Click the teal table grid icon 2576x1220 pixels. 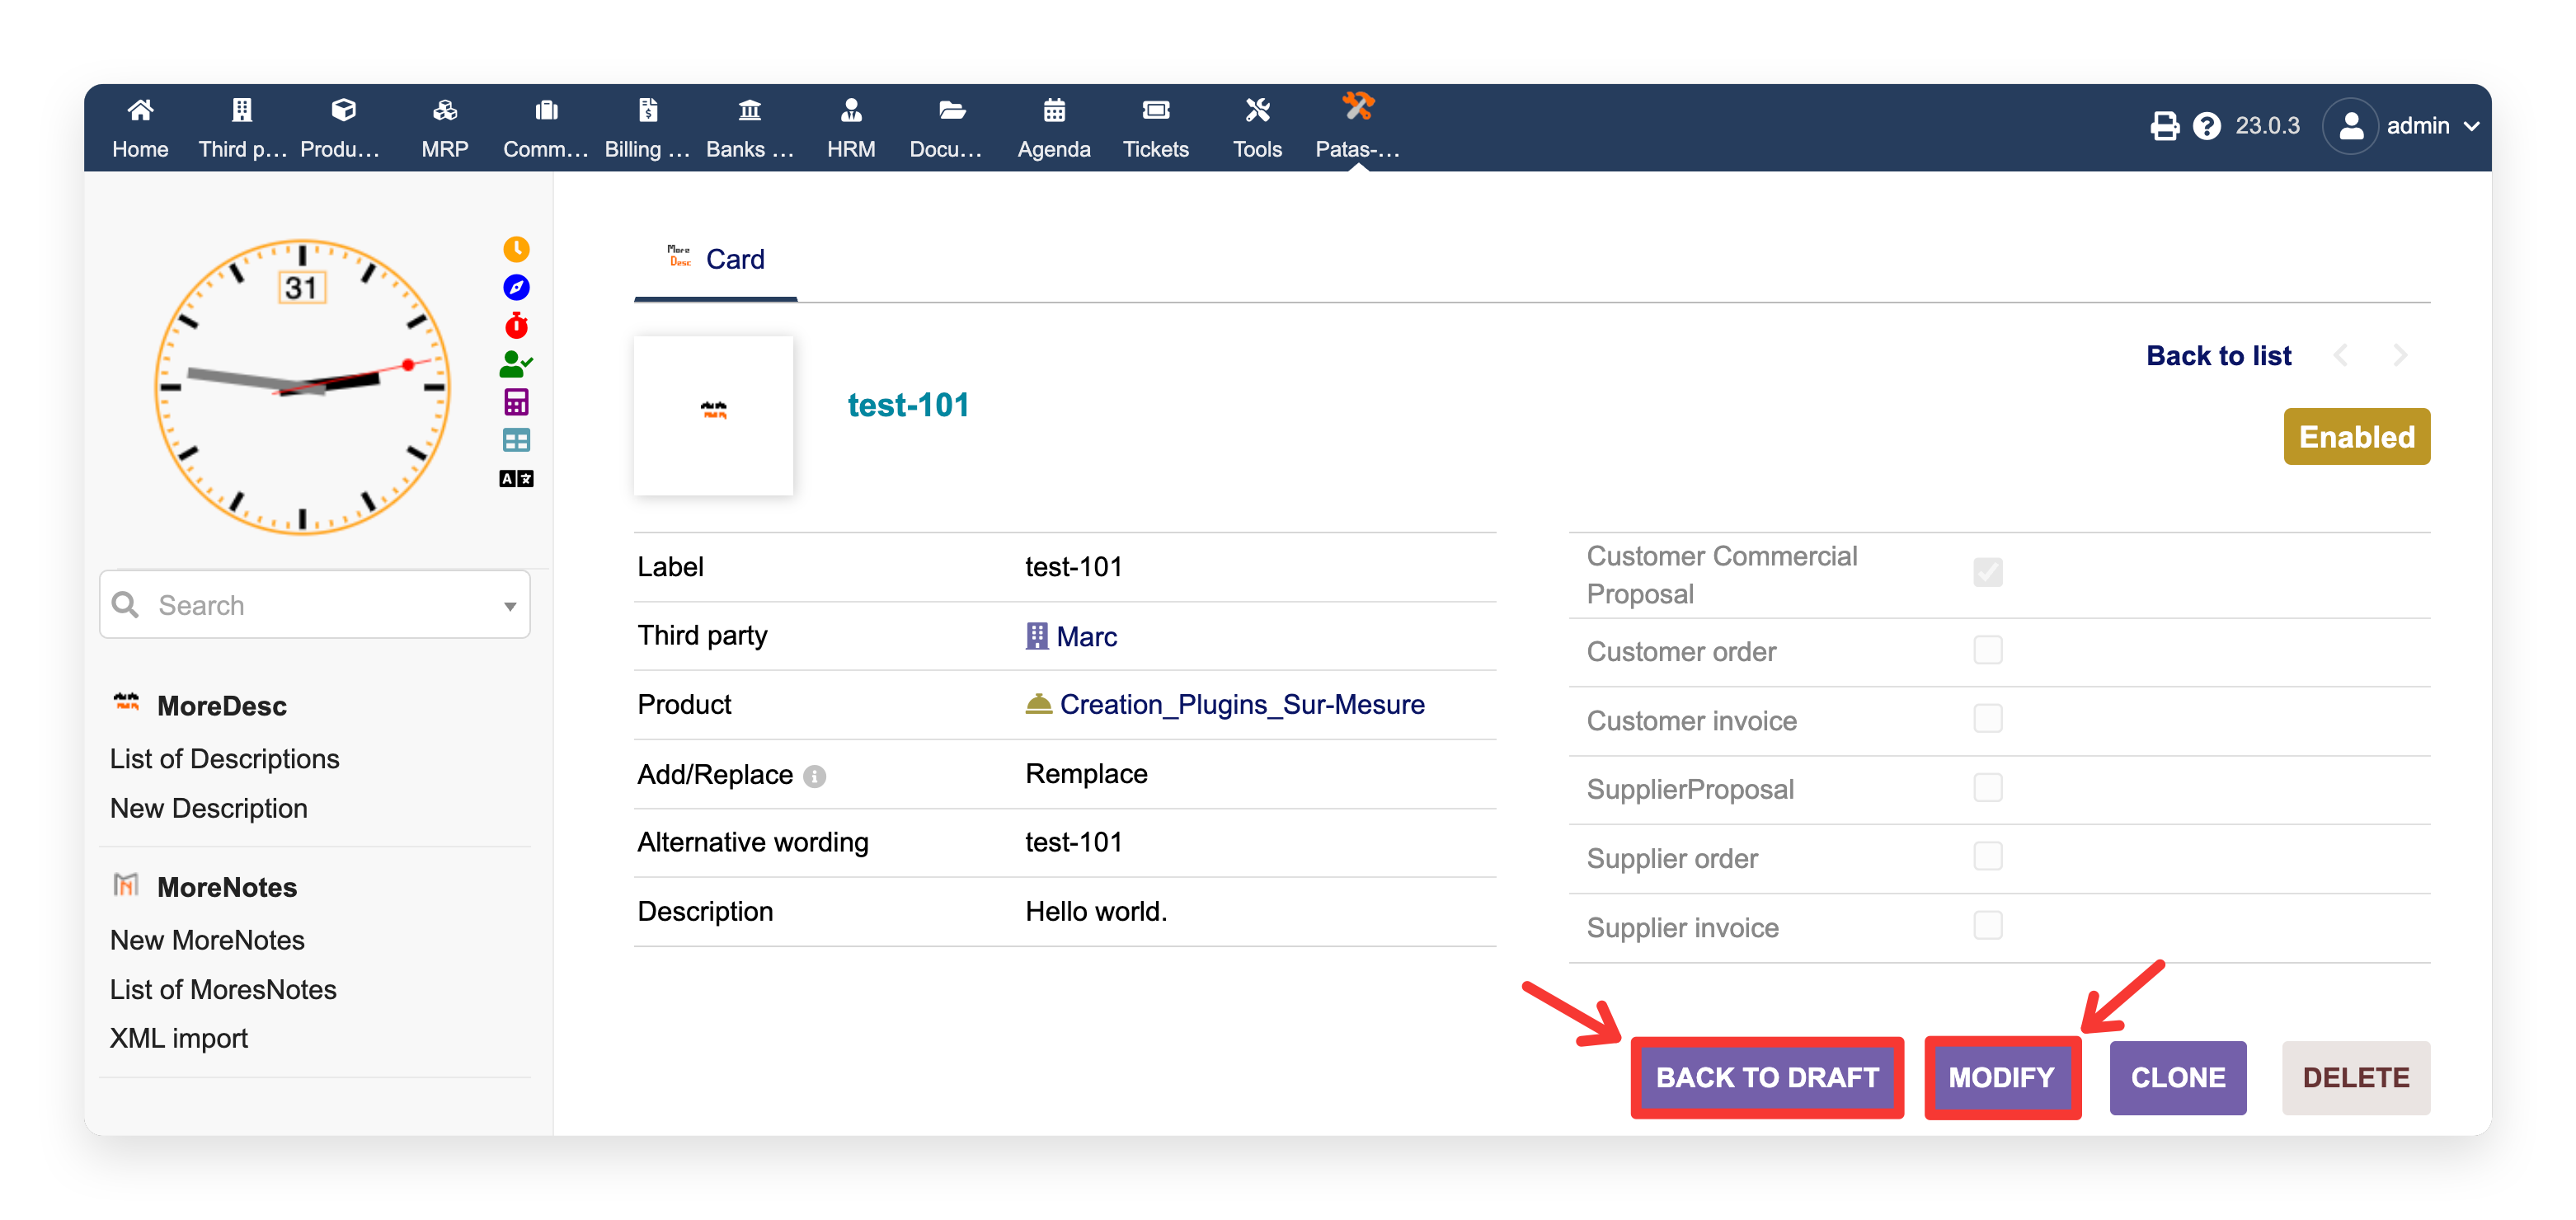(516, 440)
